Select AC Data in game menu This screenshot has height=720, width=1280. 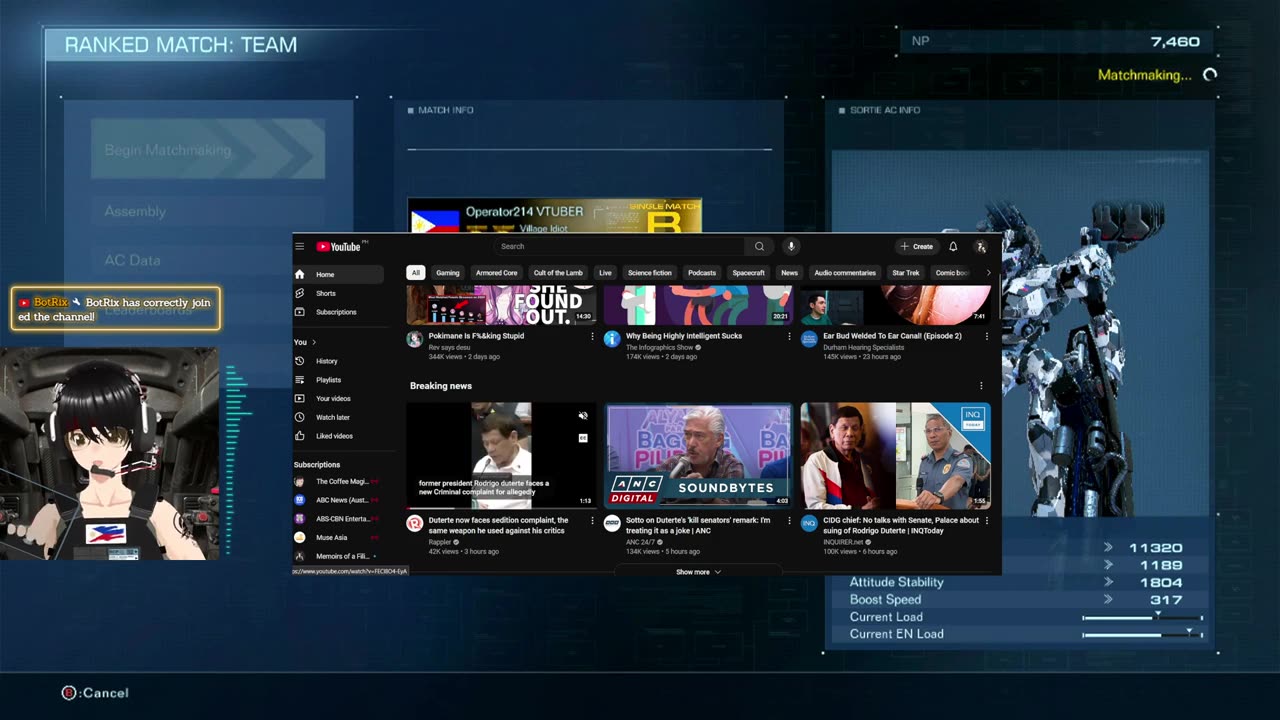click(208, 260)
